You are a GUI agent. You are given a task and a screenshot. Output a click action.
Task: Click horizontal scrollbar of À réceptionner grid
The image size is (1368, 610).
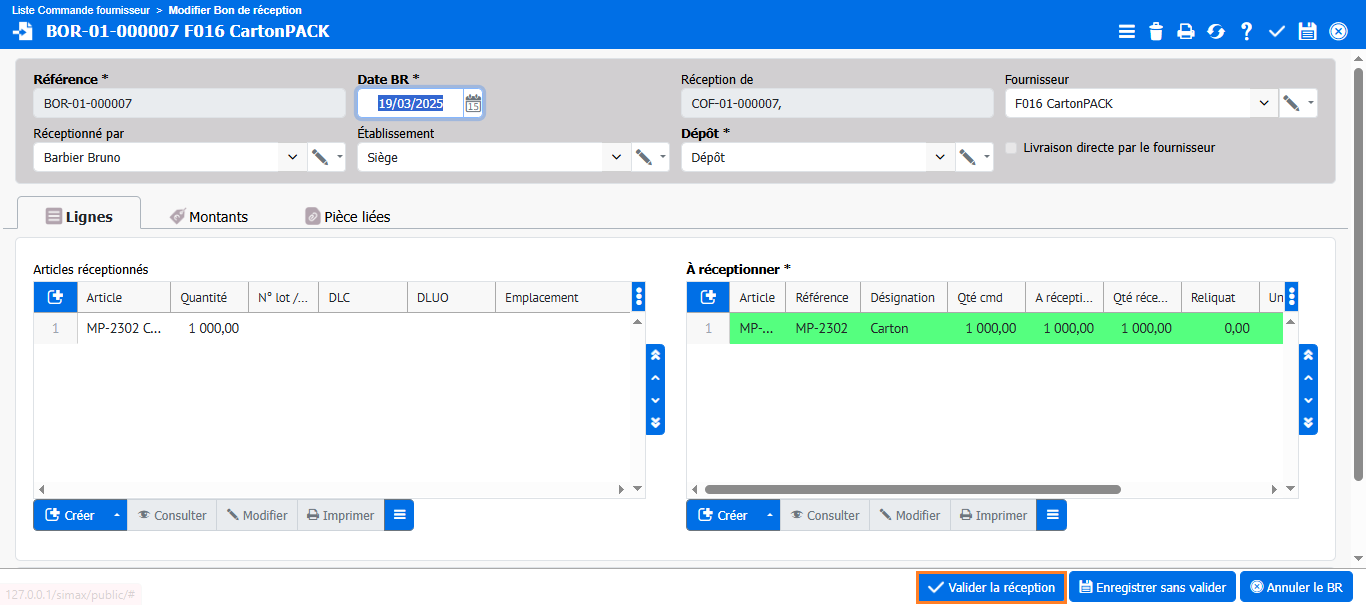912,490
